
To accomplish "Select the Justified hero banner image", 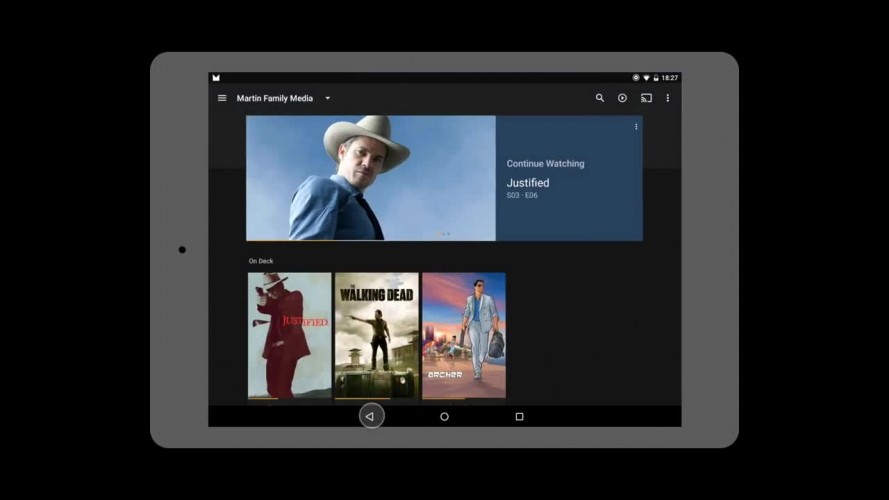I will click(371, 178).
